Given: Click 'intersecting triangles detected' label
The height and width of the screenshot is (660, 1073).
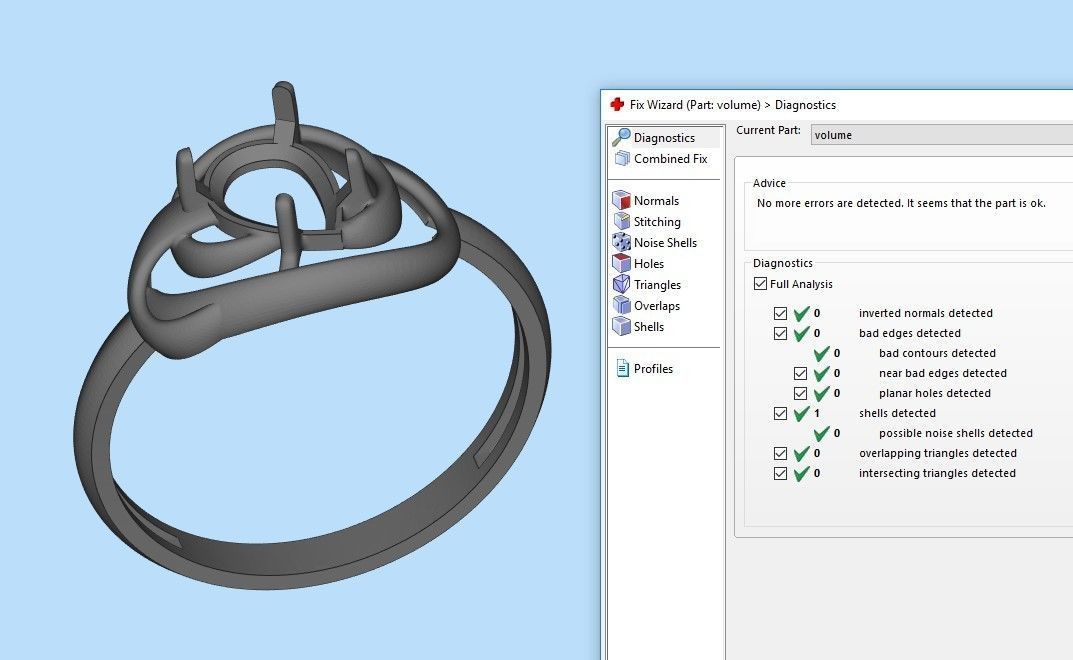Looking at the screenshot, I should coord(937,473).
